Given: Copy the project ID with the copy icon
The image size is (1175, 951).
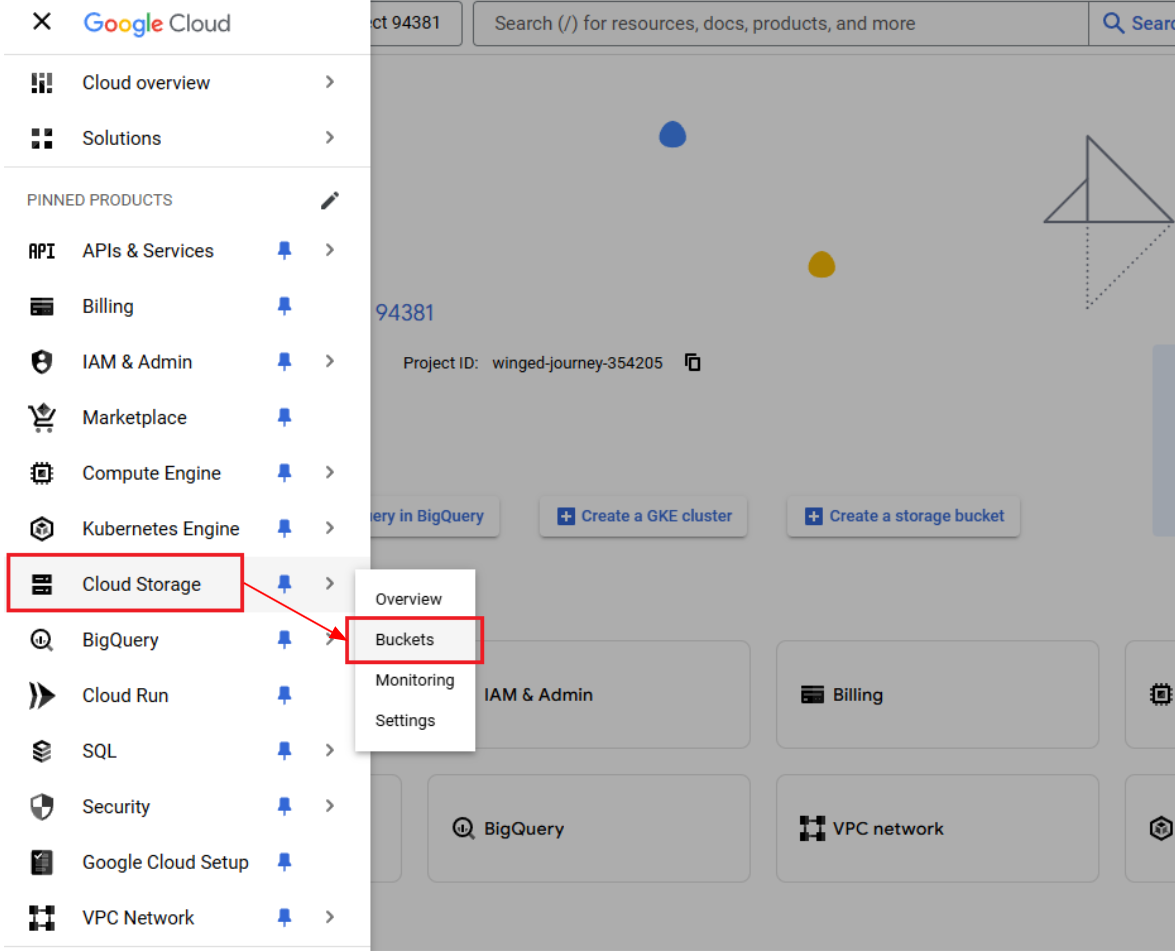Looking at the screenshot, I should click(x=692, y=363).
